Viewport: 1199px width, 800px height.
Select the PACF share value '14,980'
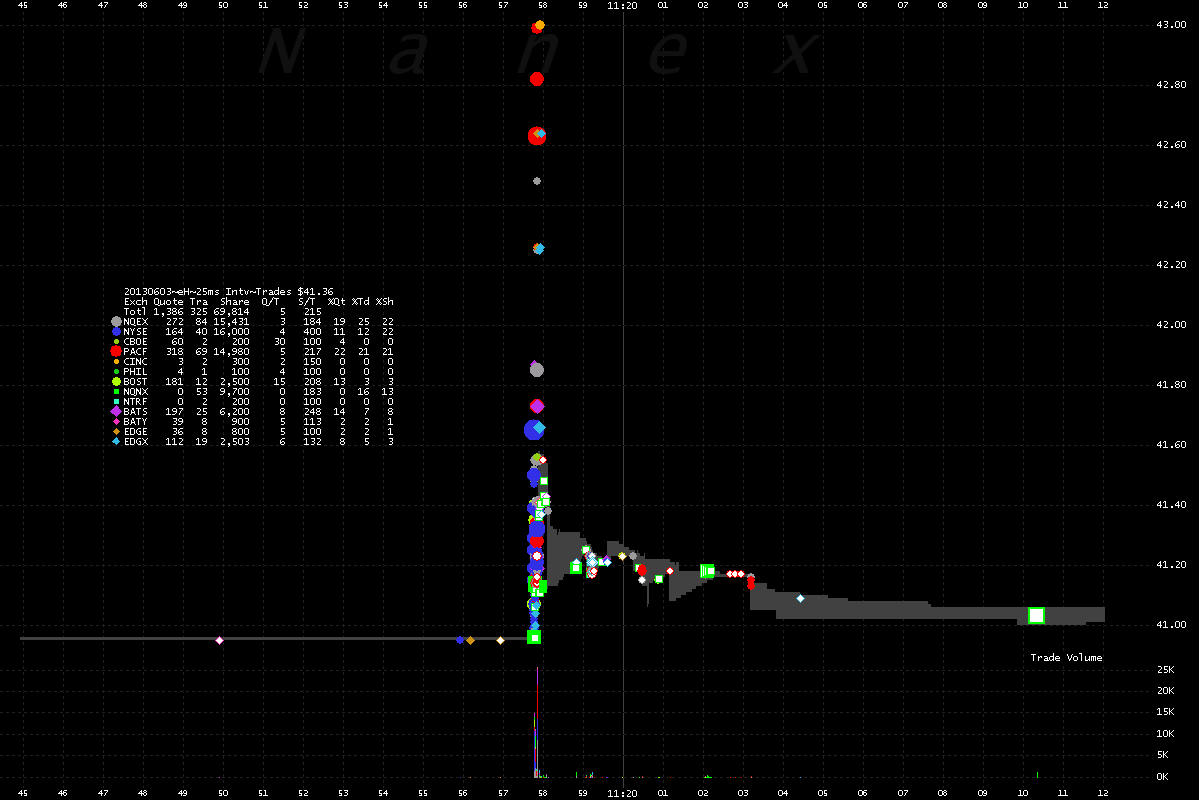pos(232,352)
